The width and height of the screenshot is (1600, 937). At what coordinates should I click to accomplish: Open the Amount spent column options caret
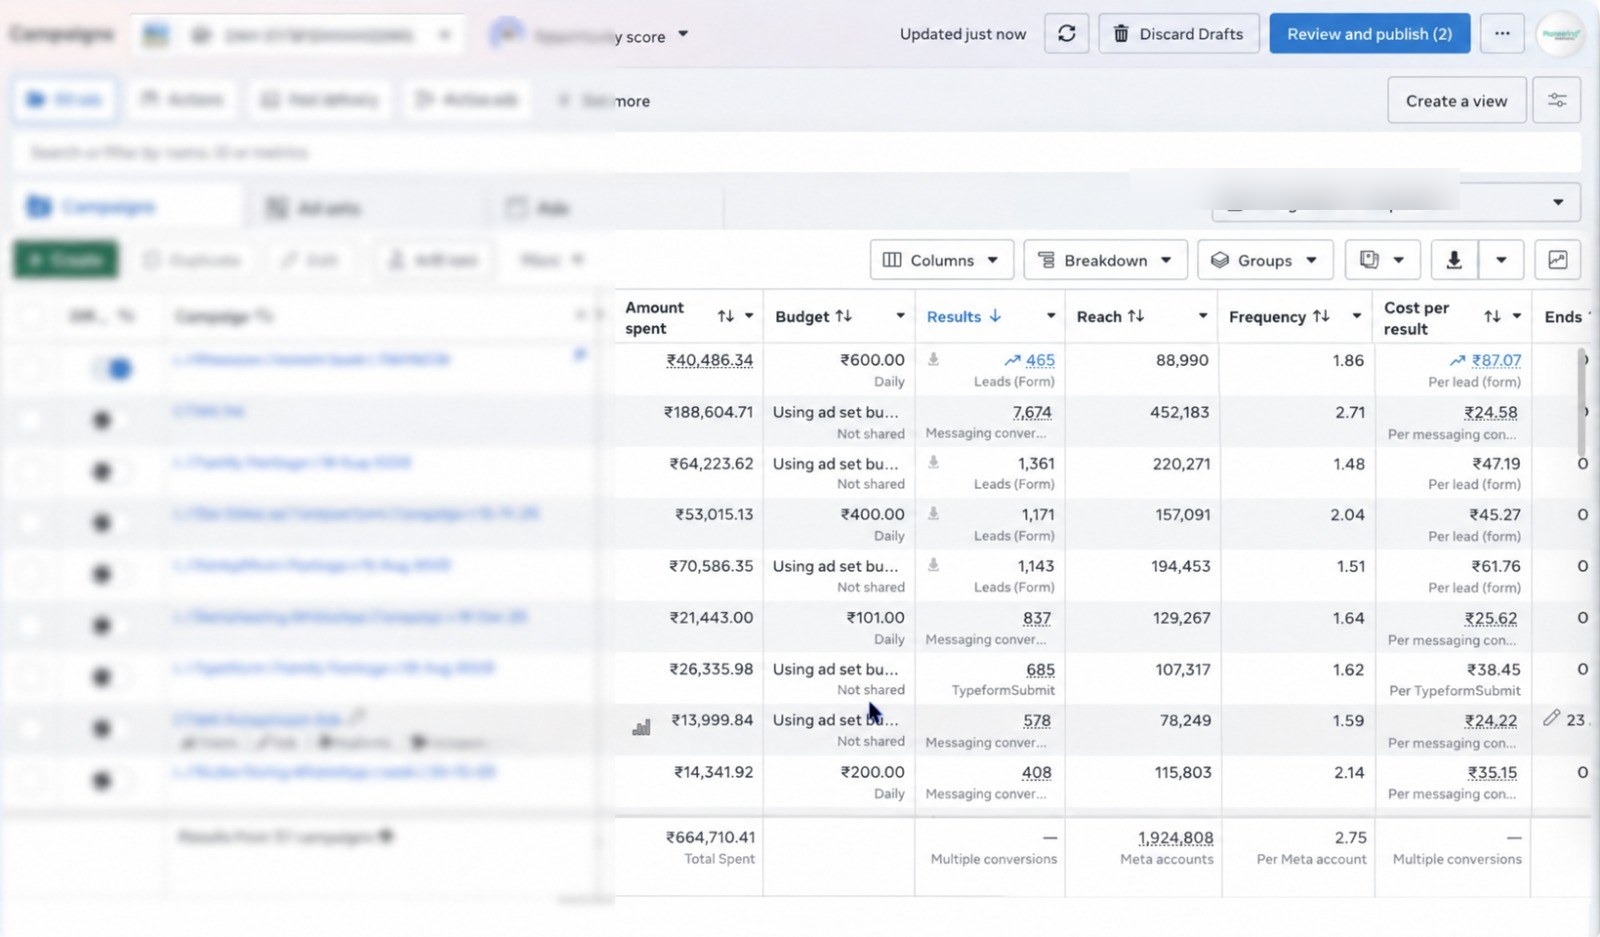point(749,317)
